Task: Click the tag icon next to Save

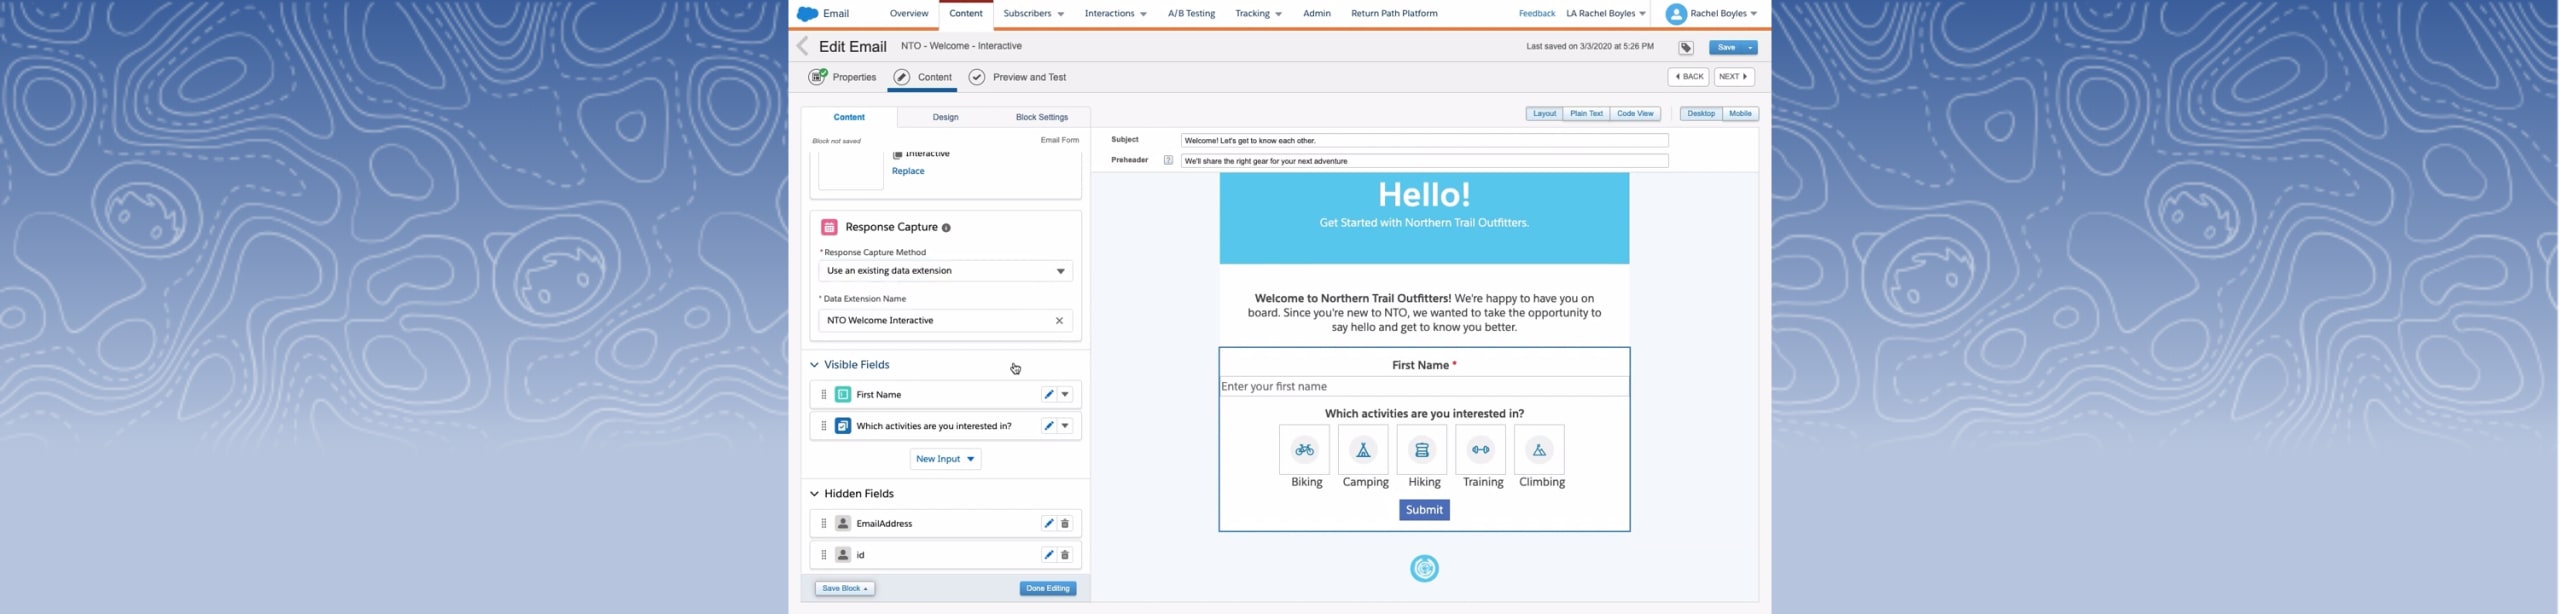Action: pyautogui.click(x=1686, y=48)
